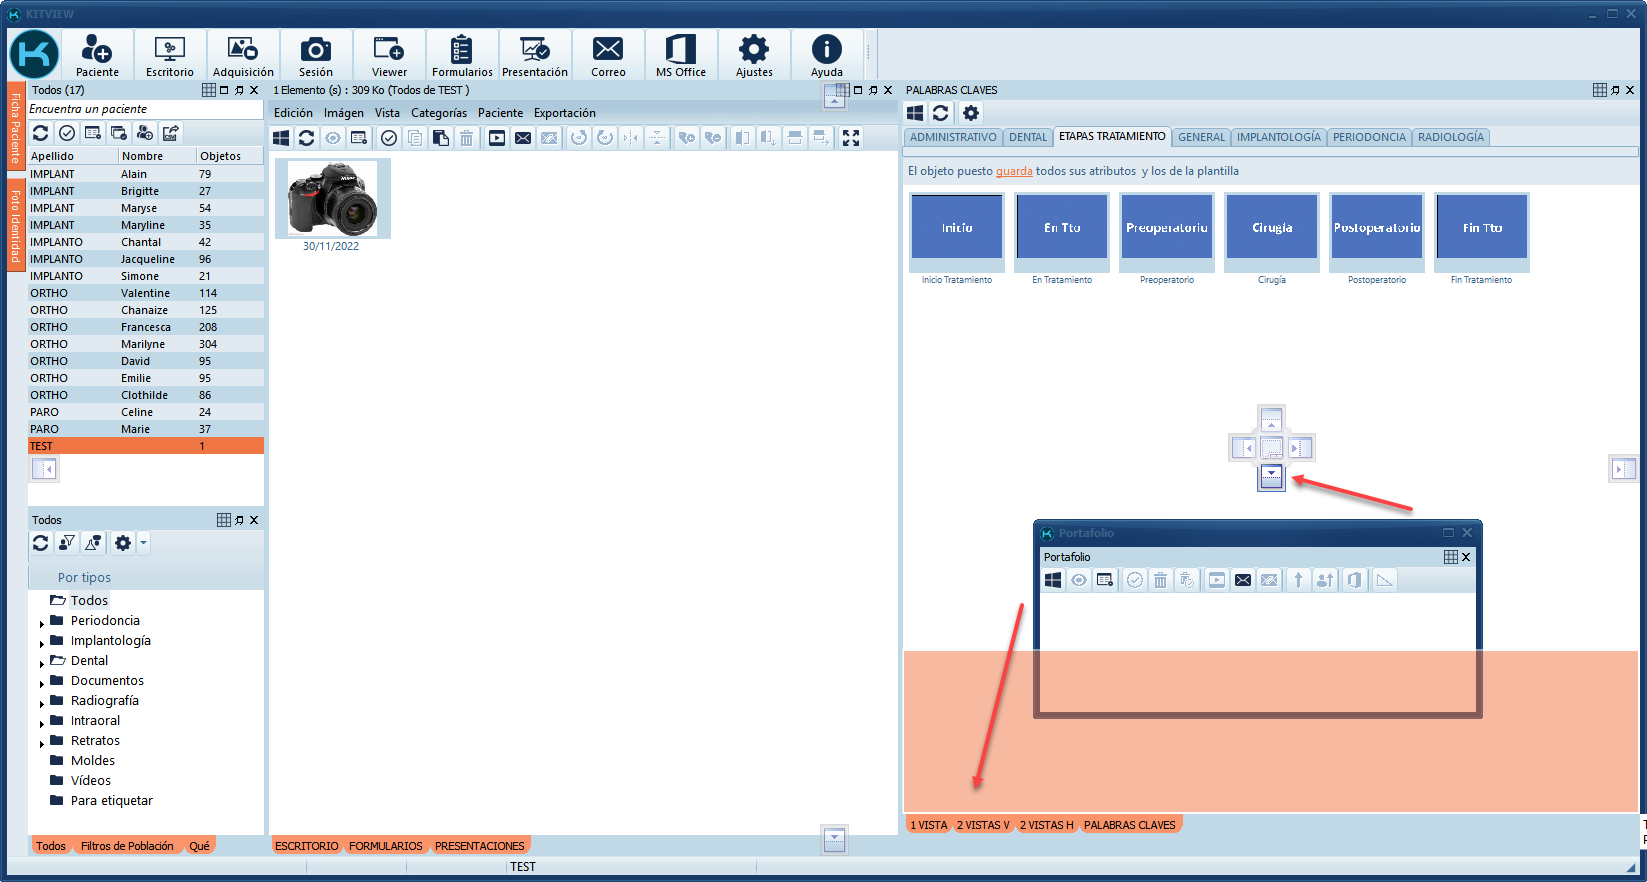The image size is (1647, 882).
Task: Open the settings gear dropdown arrow in Todos panel
Action: pos(144,543)
